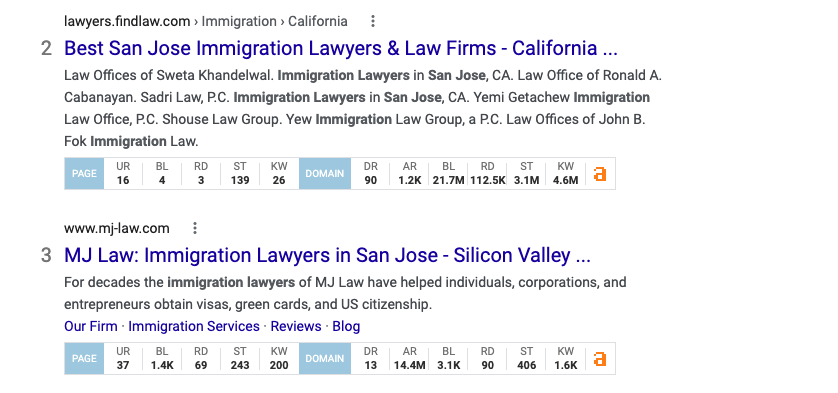
Task: Click PAGE label on MJ Law metrics bar
Action: pos(84,359)
